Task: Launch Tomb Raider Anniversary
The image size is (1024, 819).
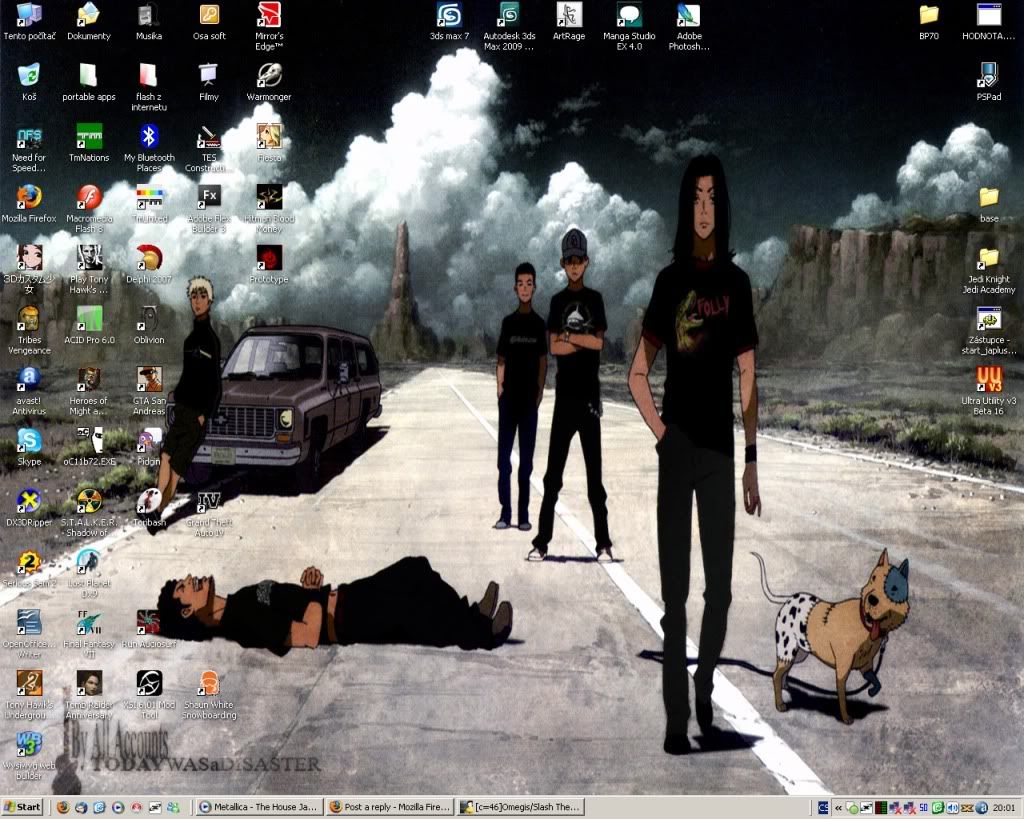Action: [x=89, y=696]
